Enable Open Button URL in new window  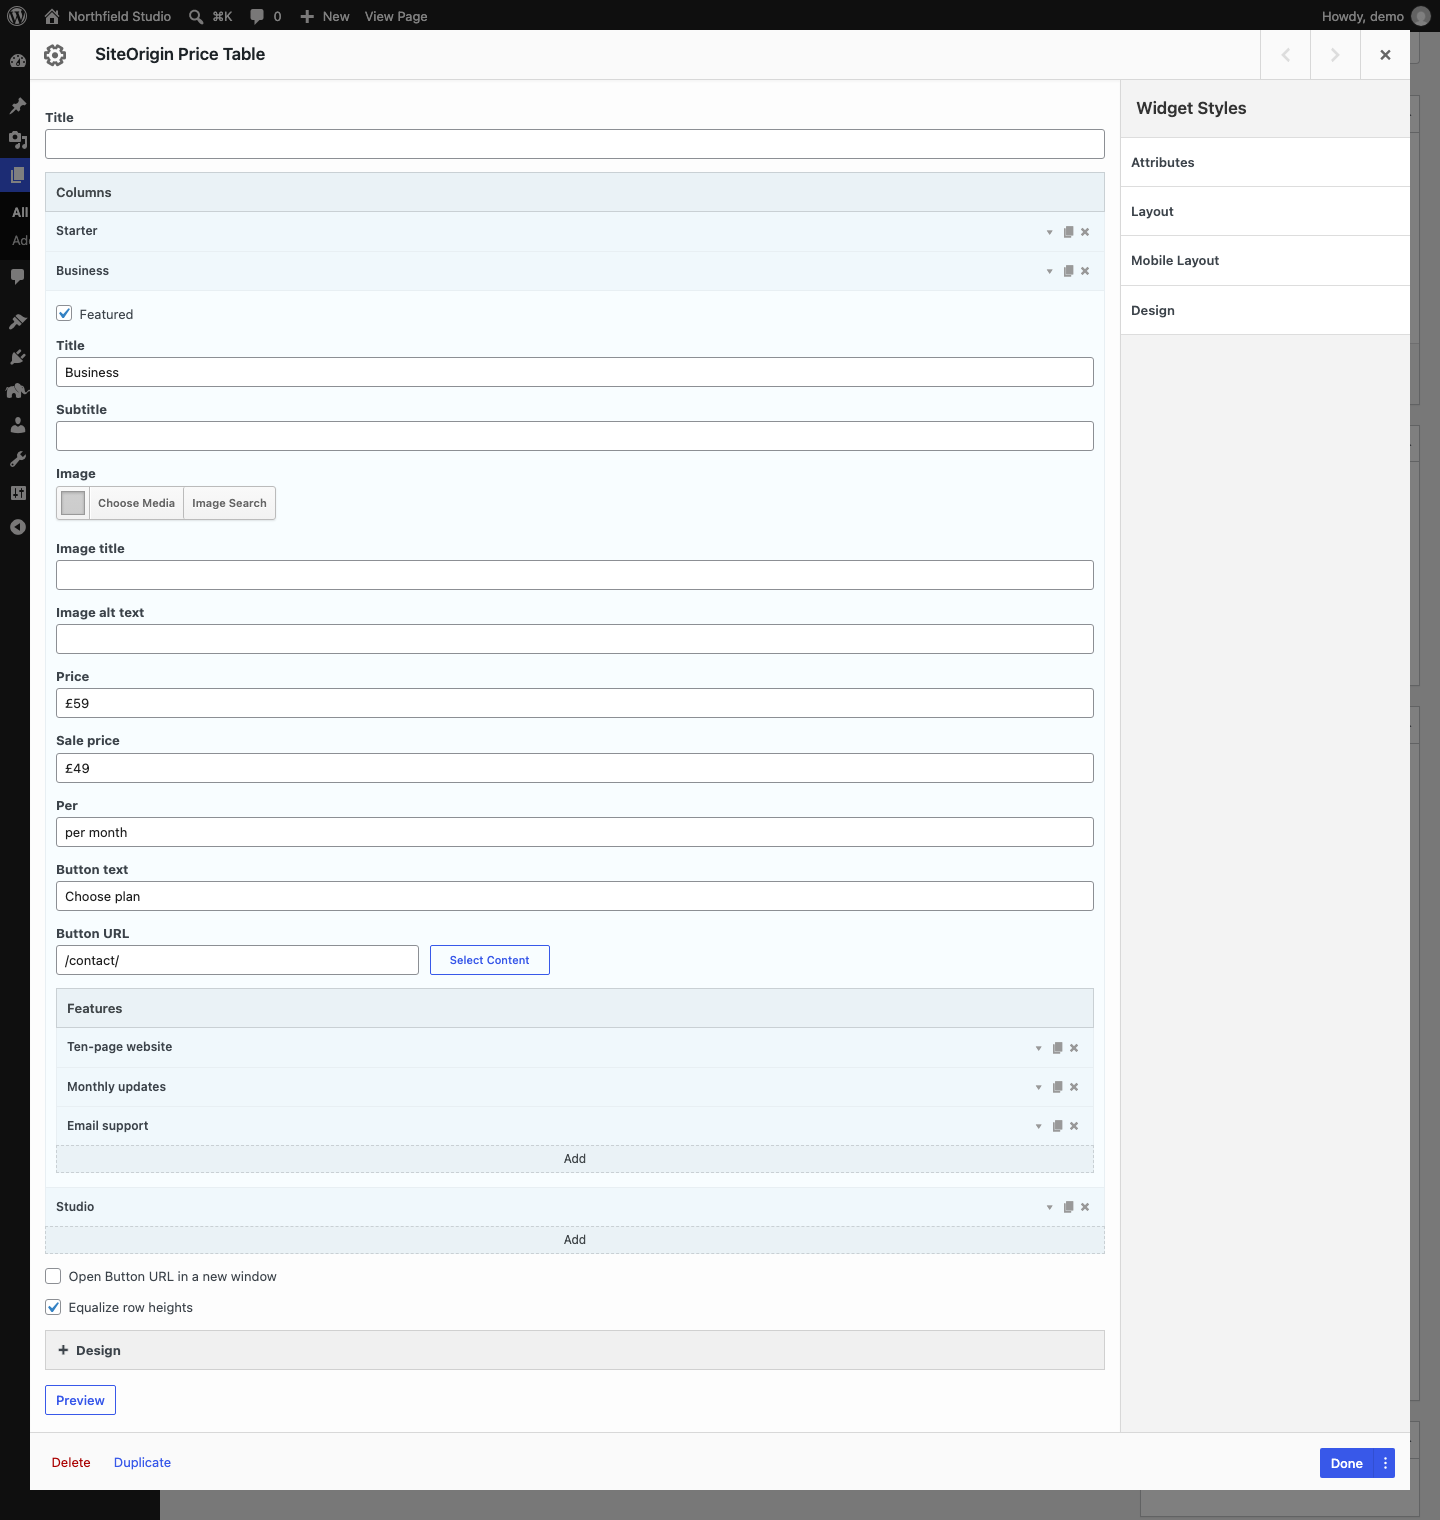pyautogui.click(x=53, y=1276)
